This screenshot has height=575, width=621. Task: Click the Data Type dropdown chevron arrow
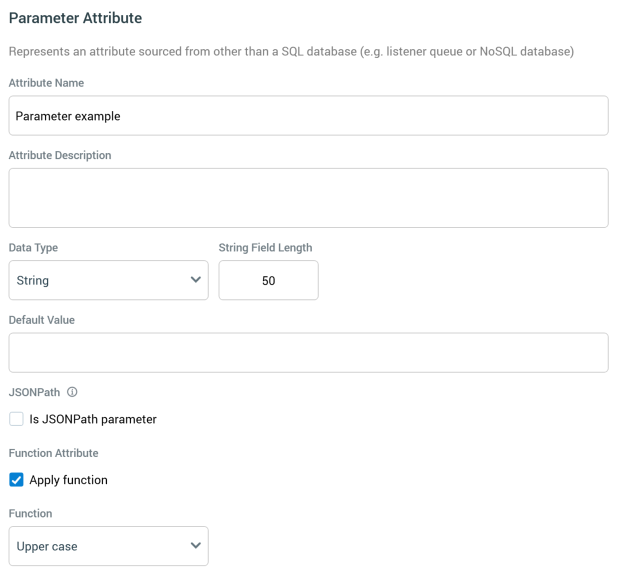point(195,280)
